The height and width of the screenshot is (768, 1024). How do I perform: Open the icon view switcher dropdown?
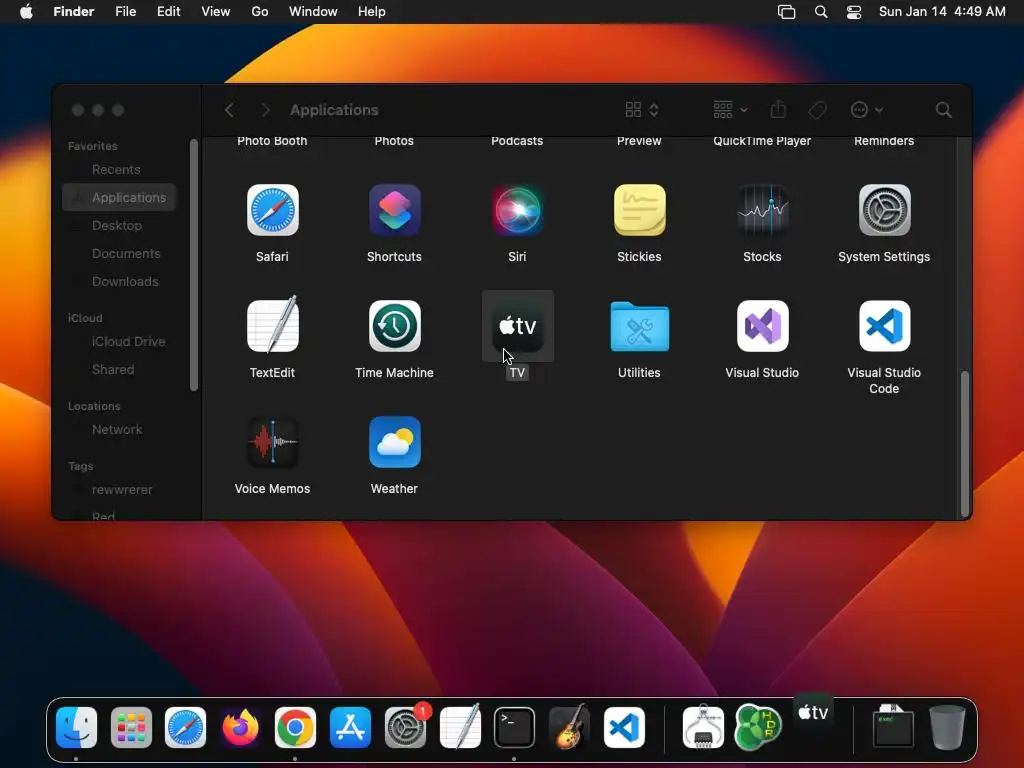tap(642, 110)
